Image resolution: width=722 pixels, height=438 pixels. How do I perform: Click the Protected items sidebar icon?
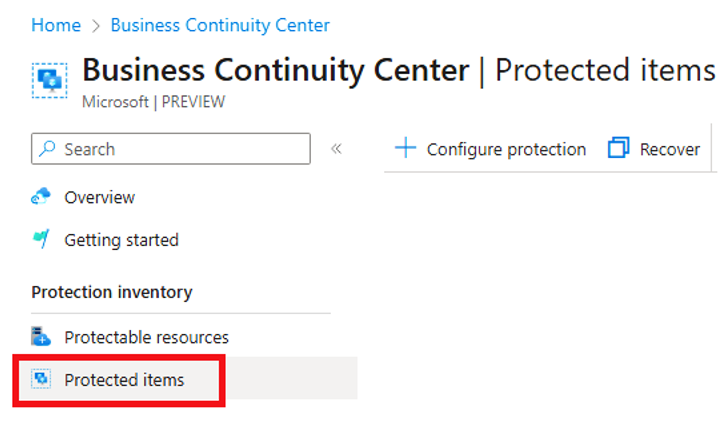pyautogui.click(x=41, y=379)
